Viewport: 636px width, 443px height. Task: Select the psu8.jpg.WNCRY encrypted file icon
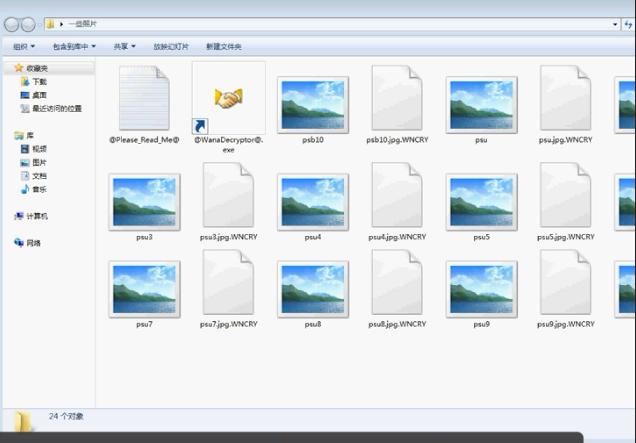[x=397, y=282]
